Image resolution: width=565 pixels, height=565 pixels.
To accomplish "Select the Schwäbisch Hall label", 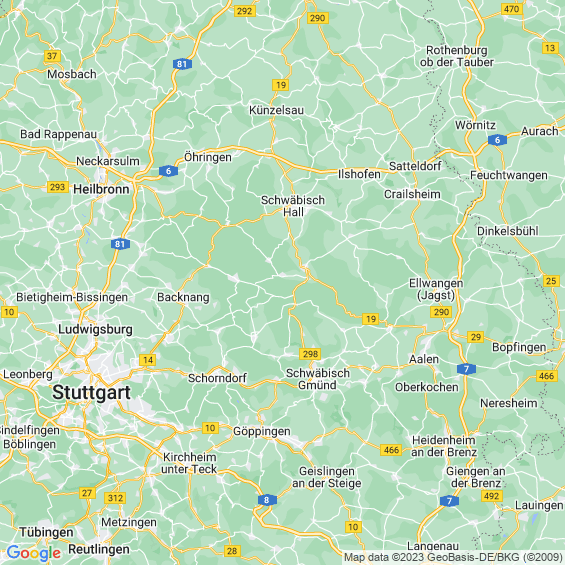I will [x=293, y=206].
